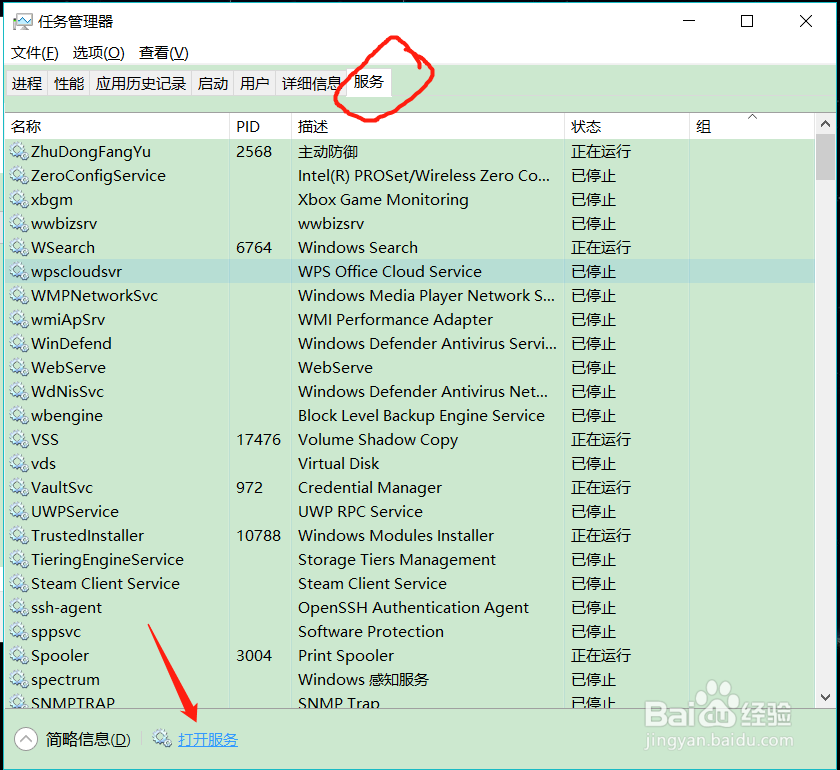Sort by the 描述 column header

point(428,126)
